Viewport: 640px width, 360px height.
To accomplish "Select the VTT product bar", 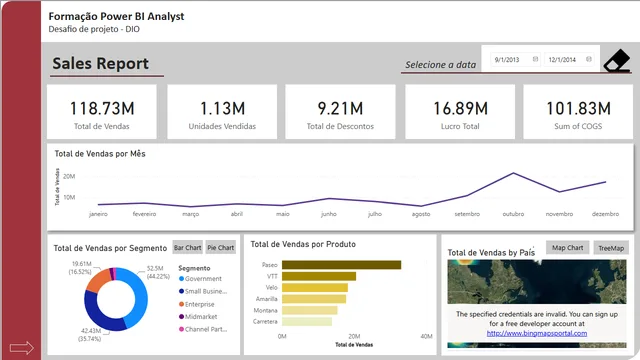I will click(319, 276).
